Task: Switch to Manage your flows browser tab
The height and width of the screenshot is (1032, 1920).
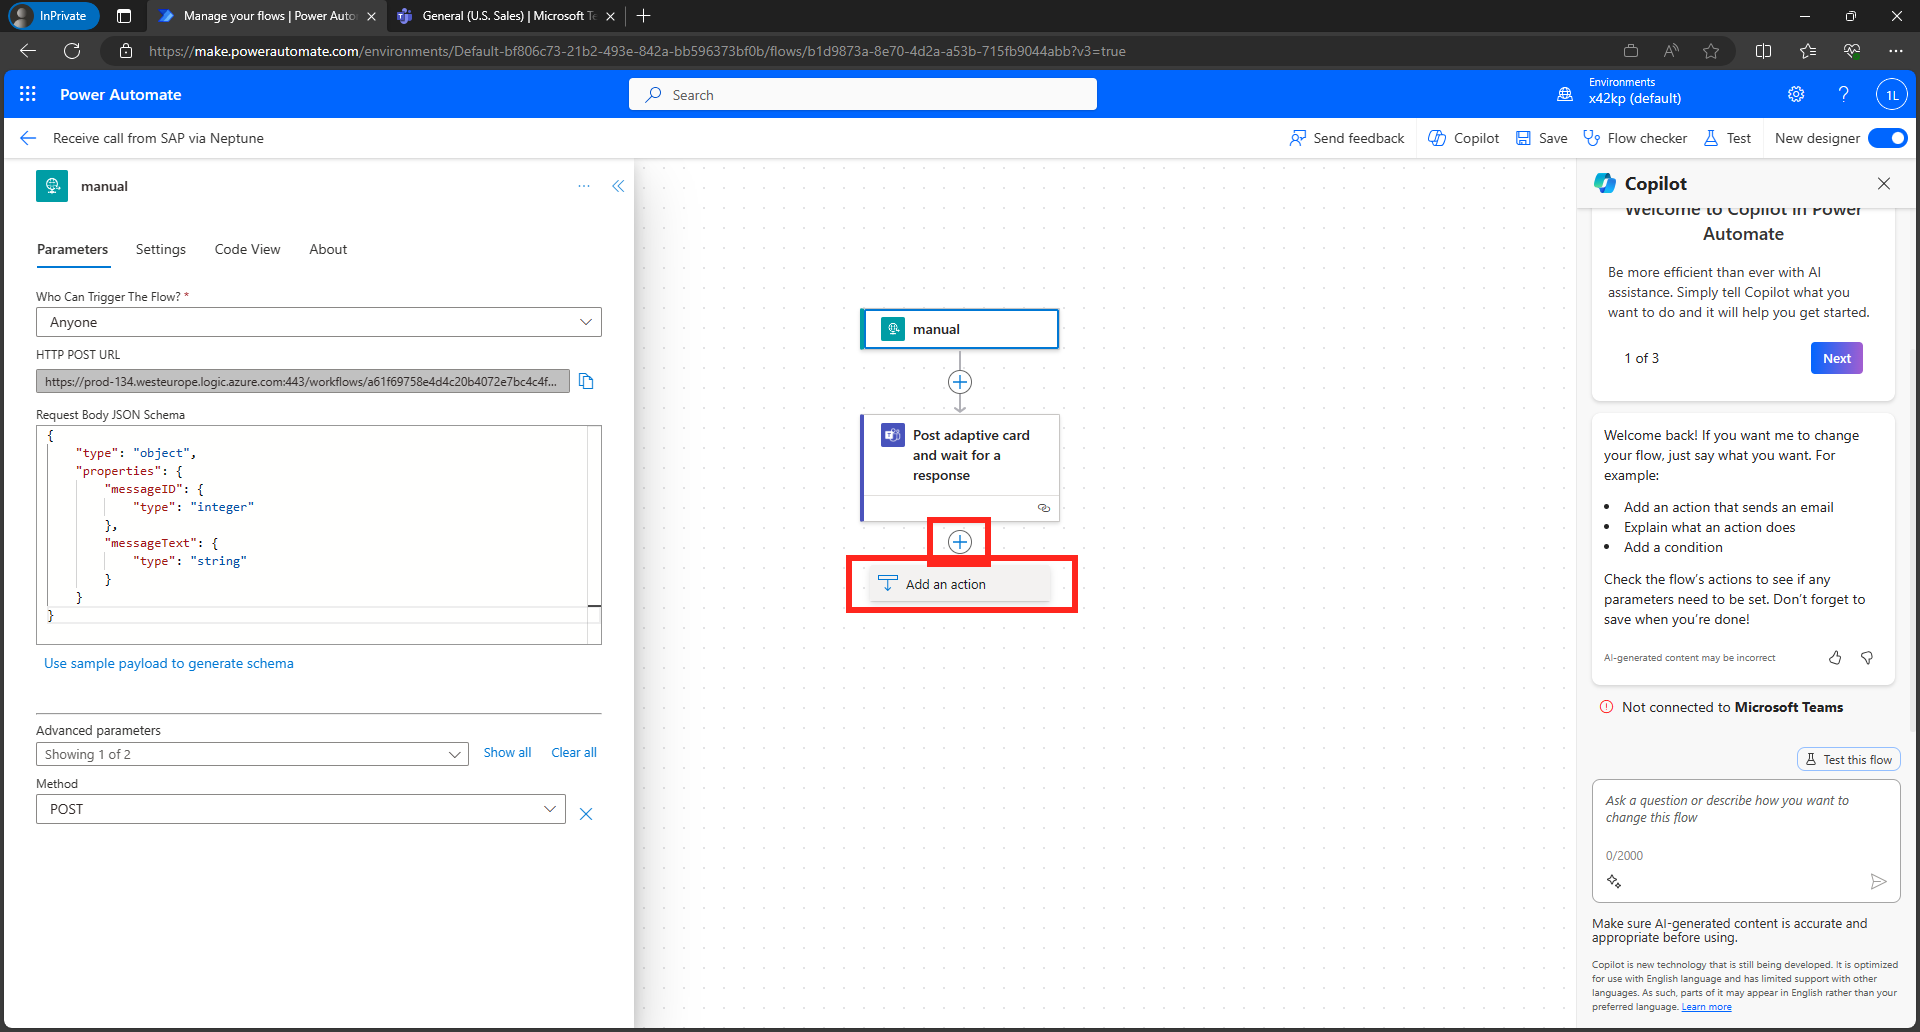Action: coord(266,16)
